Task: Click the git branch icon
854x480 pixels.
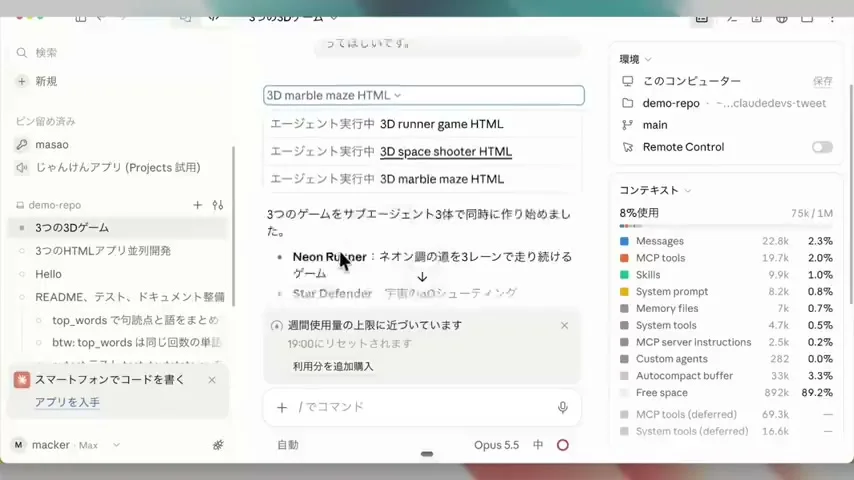Action: point(627,125)
